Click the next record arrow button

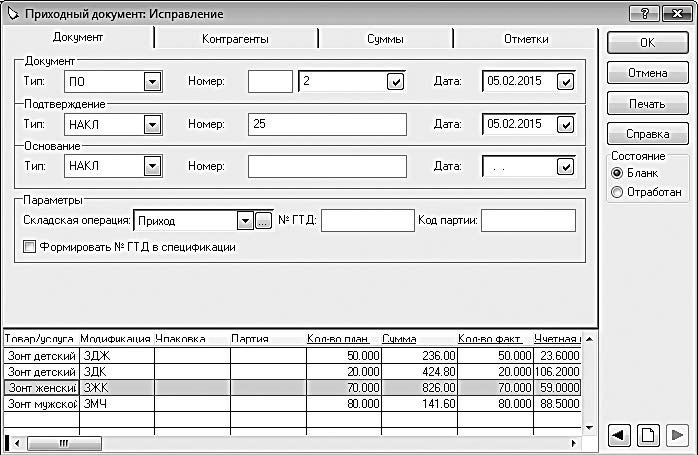(x=677, y=435)
